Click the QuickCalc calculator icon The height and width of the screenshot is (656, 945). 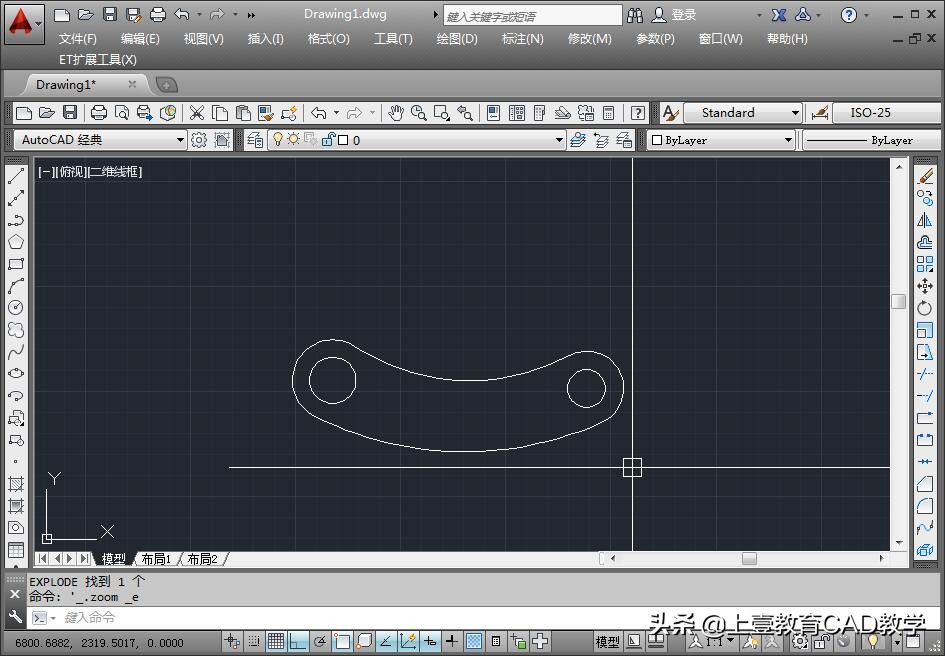pyautogui.click(x=608, y=113)
